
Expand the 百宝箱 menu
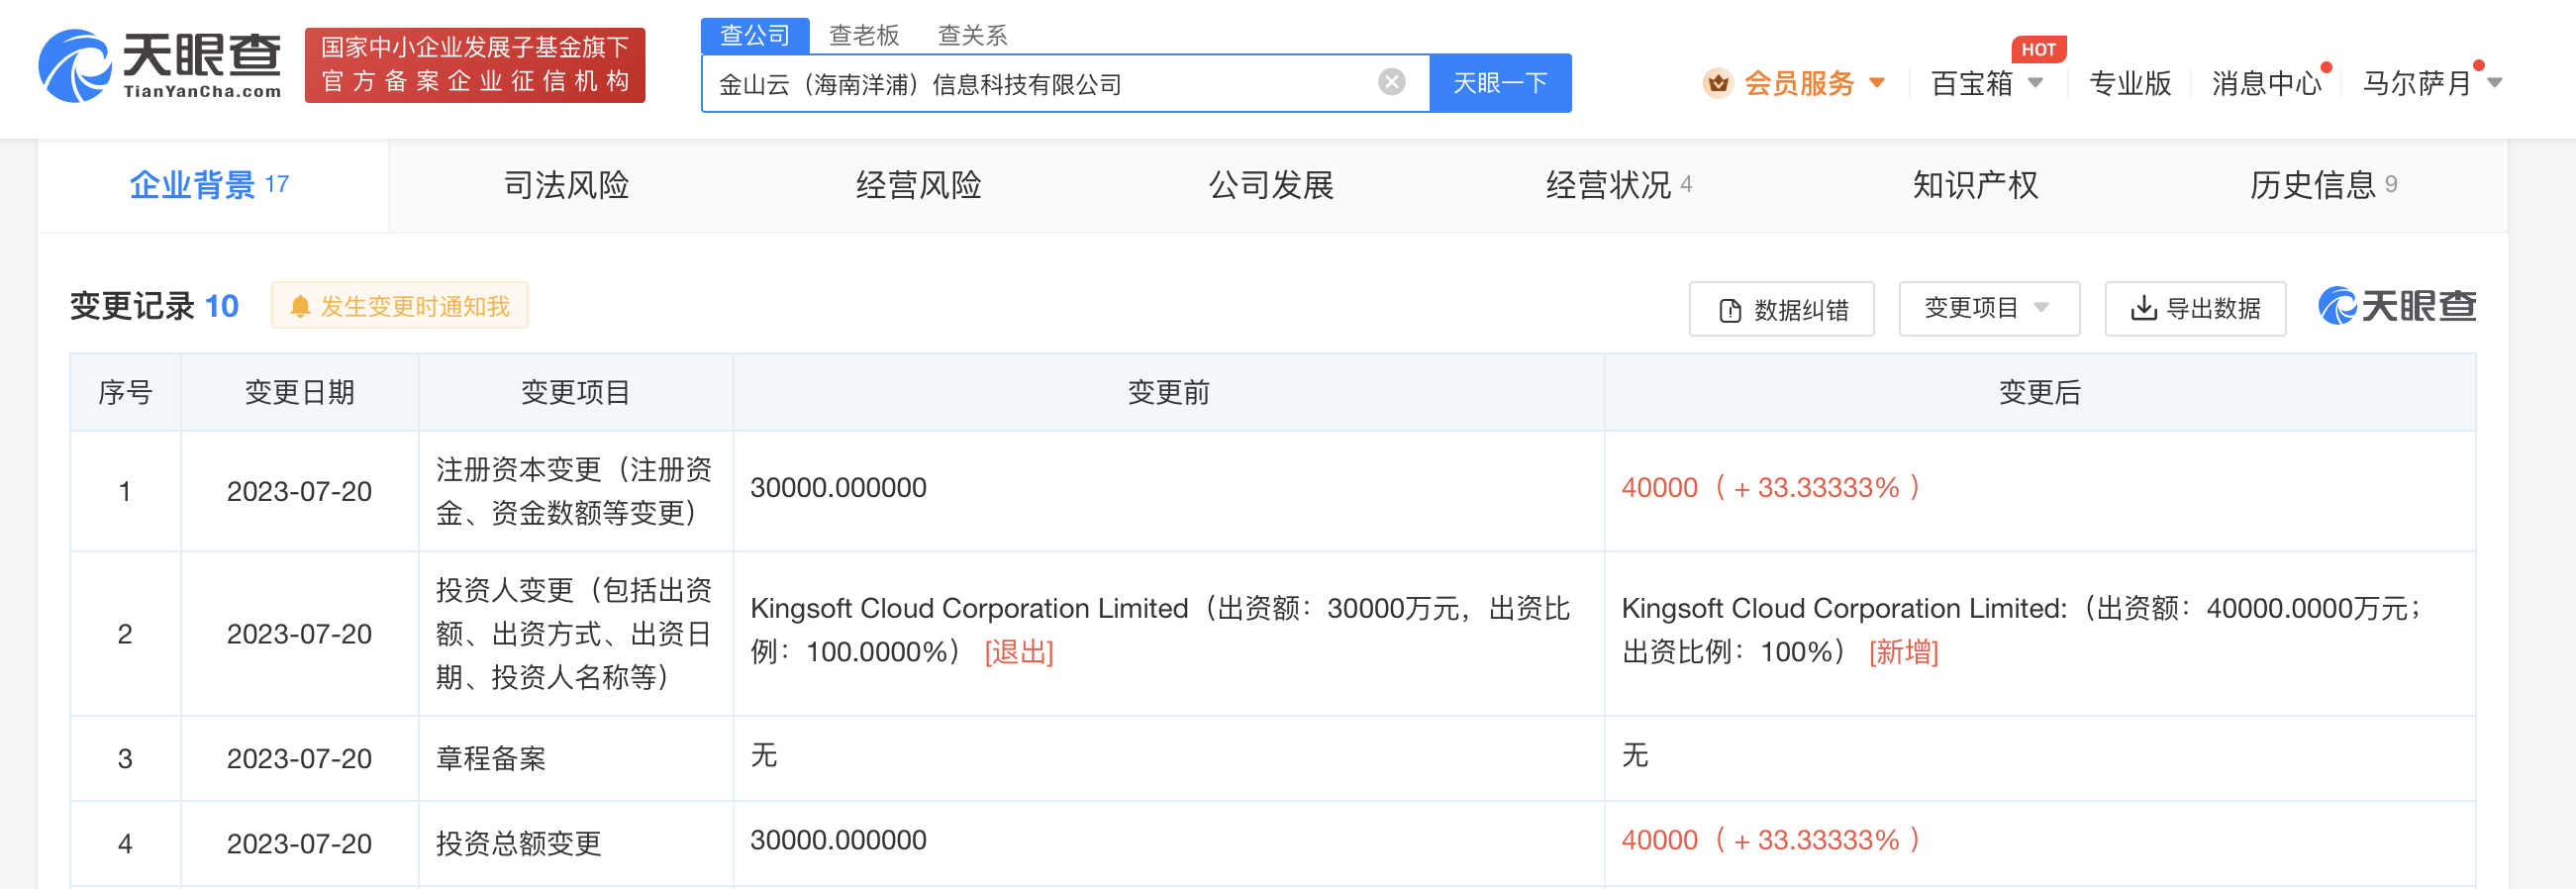click(x=1986, y=83)
